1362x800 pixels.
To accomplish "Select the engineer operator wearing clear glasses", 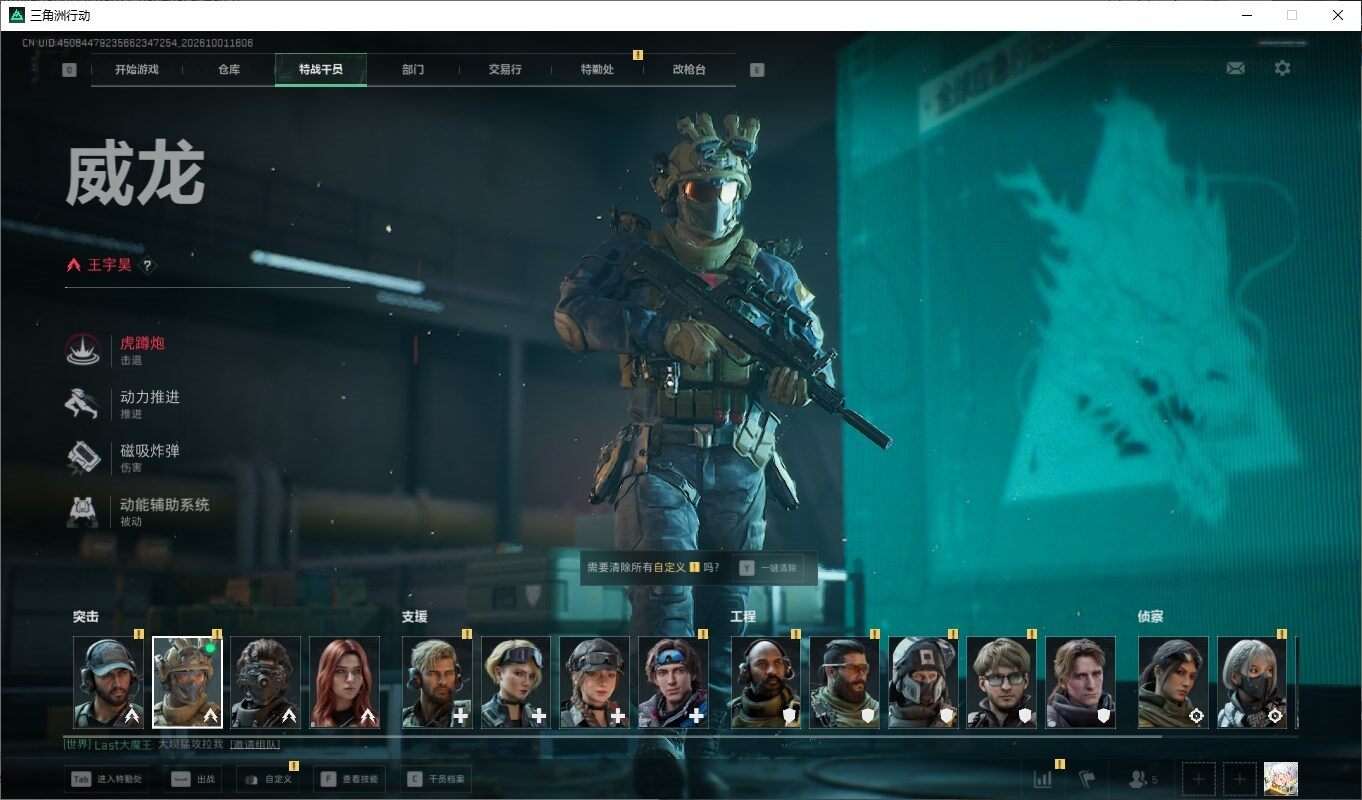I will coord(1002,682).
